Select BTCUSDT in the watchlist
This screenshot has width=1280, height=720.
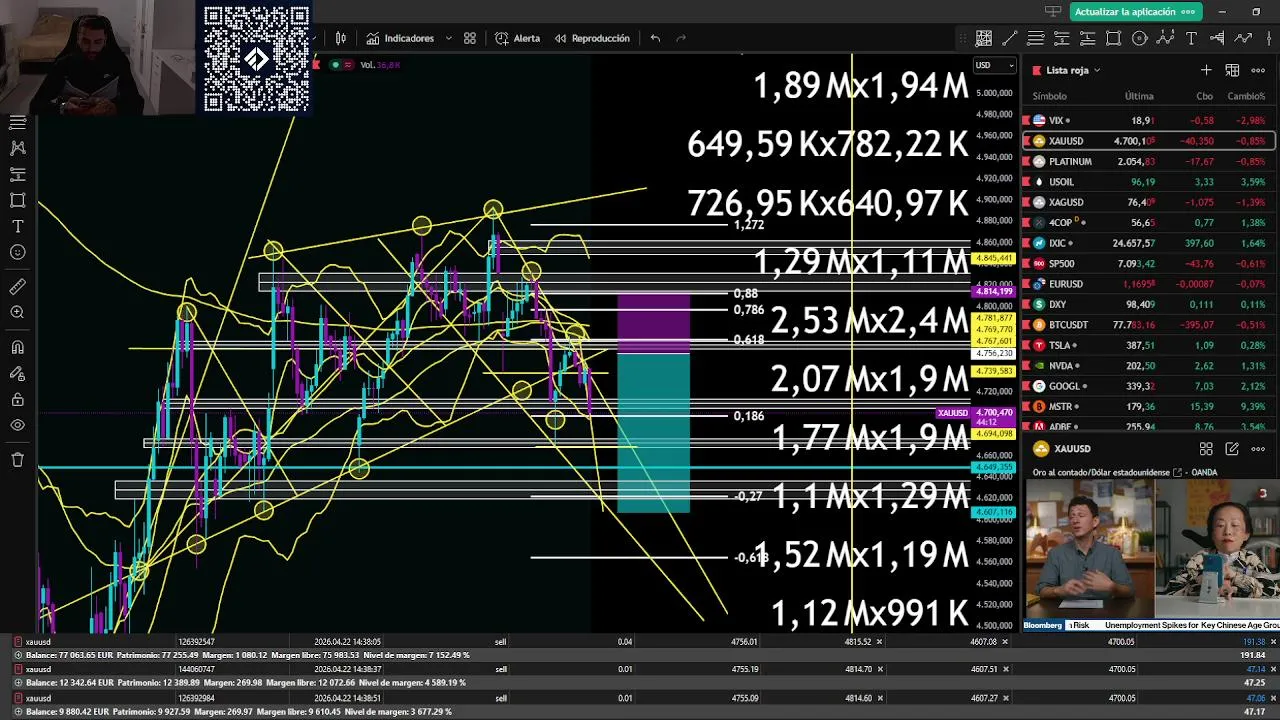(x=1148, y=324)
